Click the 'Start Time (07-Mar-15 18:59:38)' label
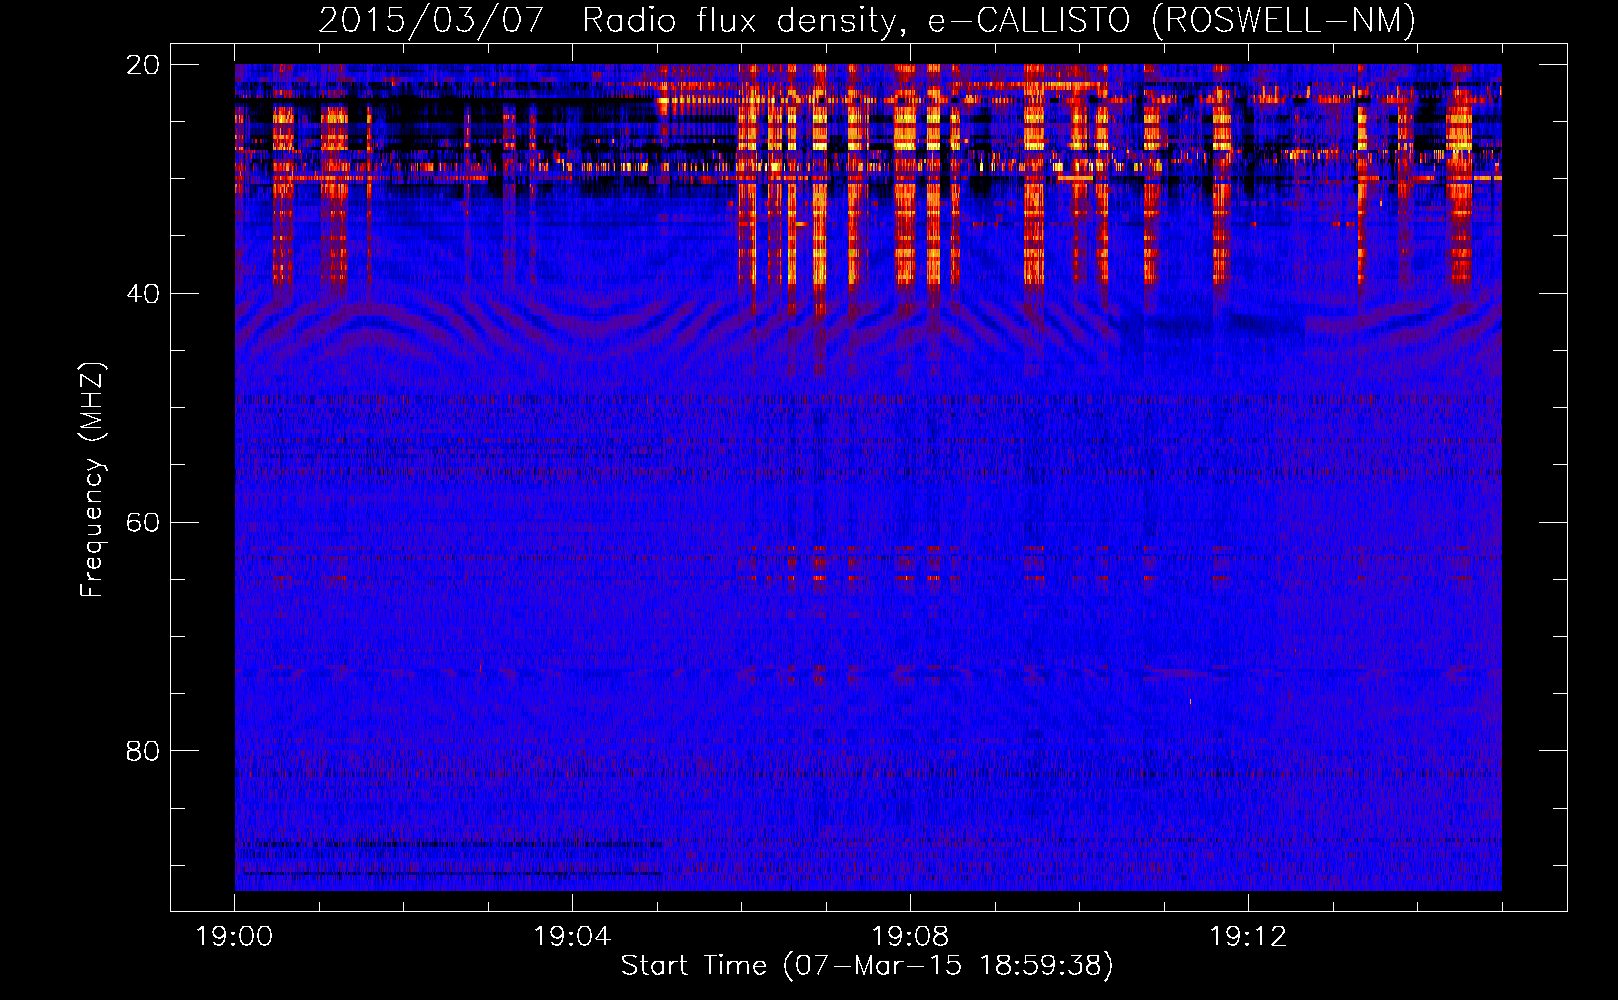 pos(867,966)
